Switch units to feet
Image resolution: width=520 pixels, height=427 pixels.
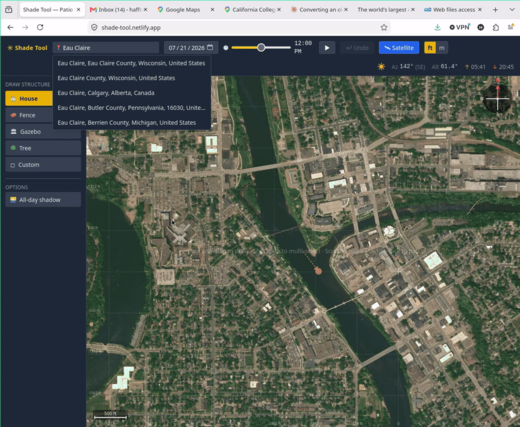pyautogui.click(x=430, y=48)
